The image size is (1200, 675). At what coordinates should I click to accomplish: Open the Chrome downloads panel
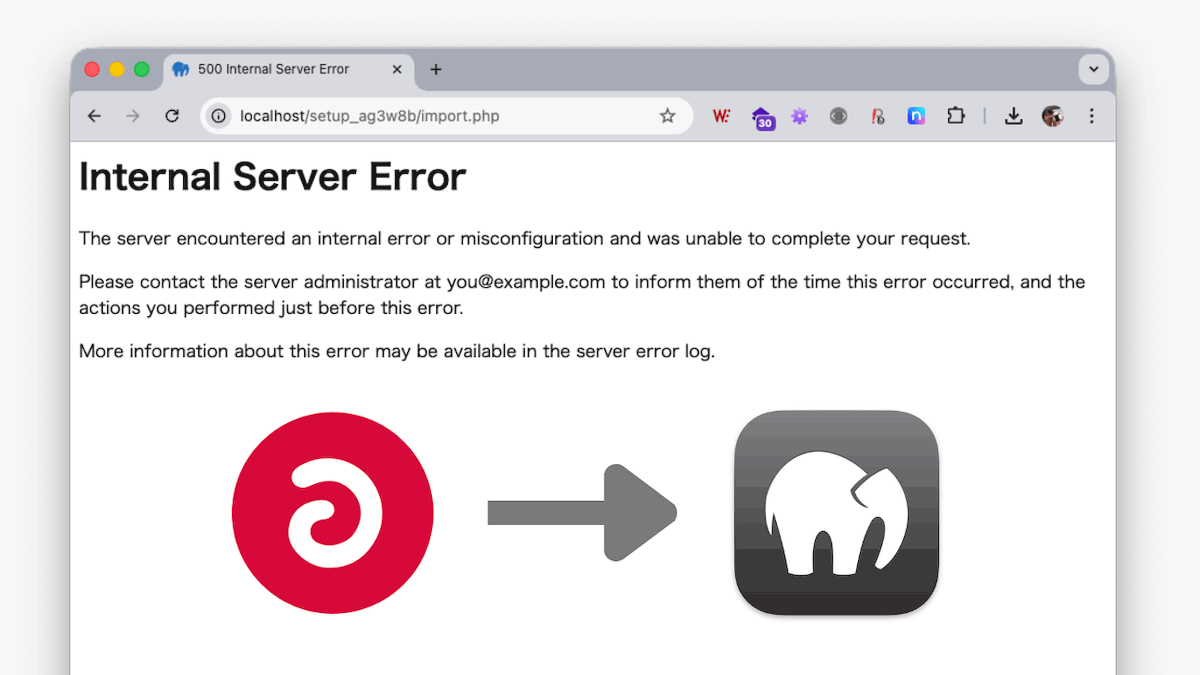click(1013, 116)
